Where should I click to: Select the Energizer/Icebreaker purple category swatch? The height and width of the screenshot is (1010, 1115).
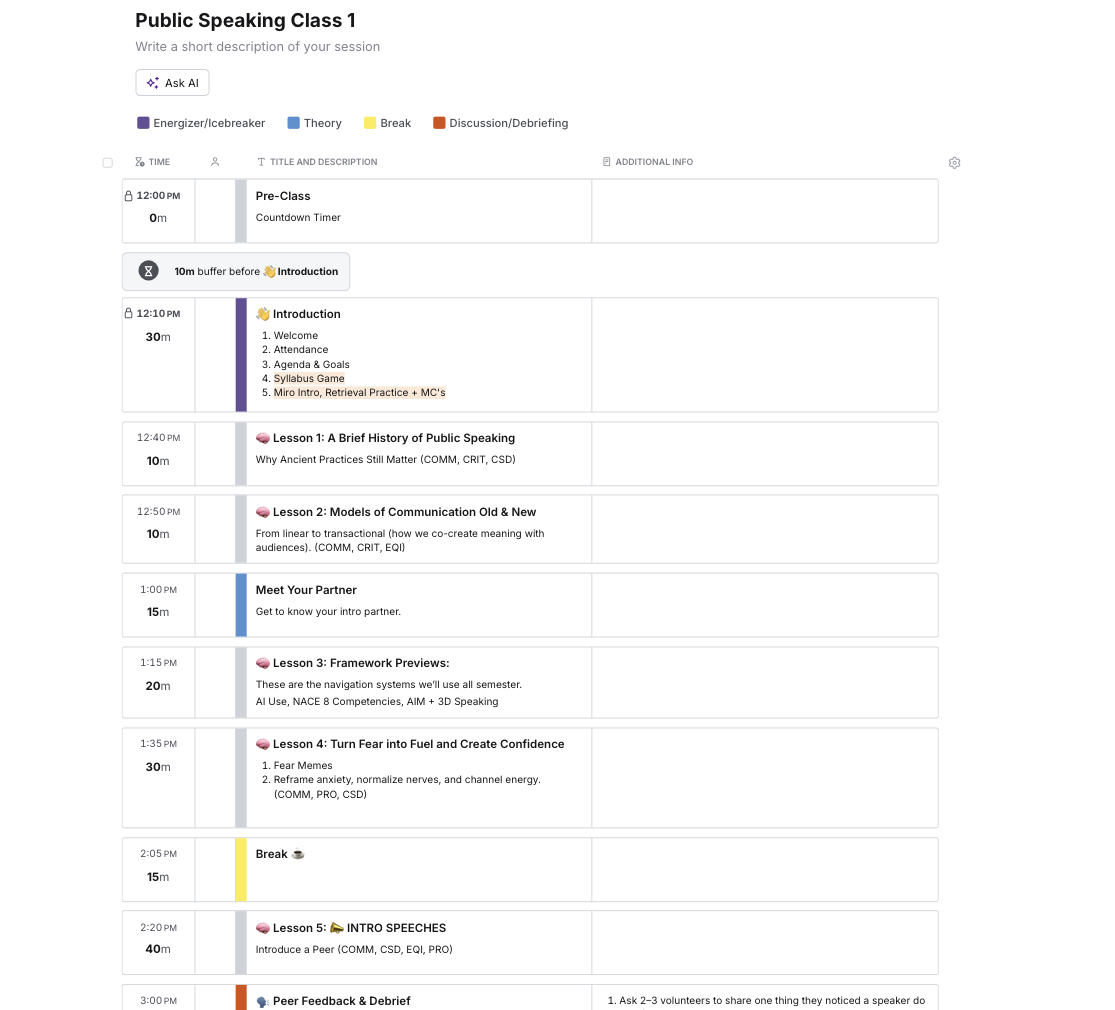pyautogui.click(x=143, y=123)
